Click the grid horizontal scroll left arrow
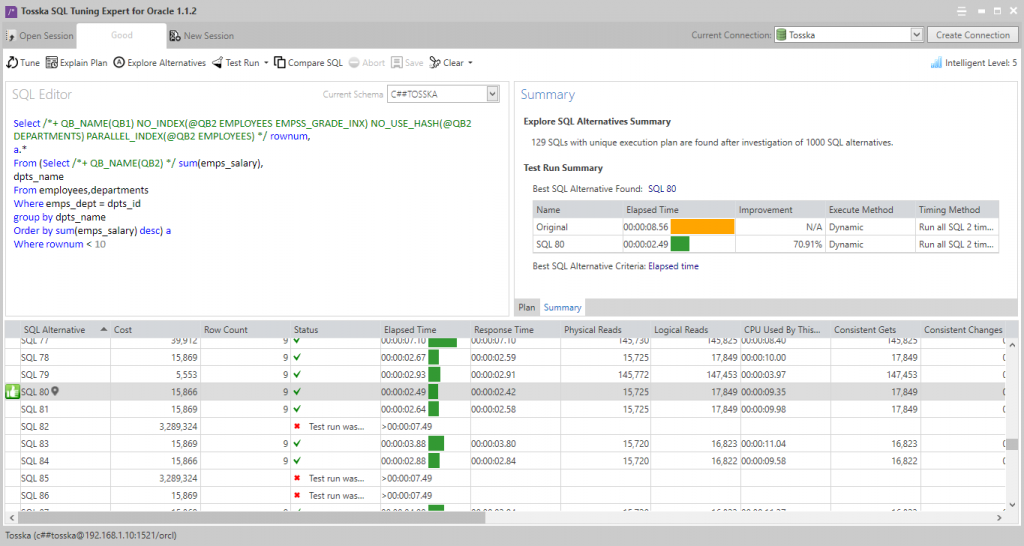This screenshot has height=546, width=1024. pyautogui.click(x=11, y=517)
